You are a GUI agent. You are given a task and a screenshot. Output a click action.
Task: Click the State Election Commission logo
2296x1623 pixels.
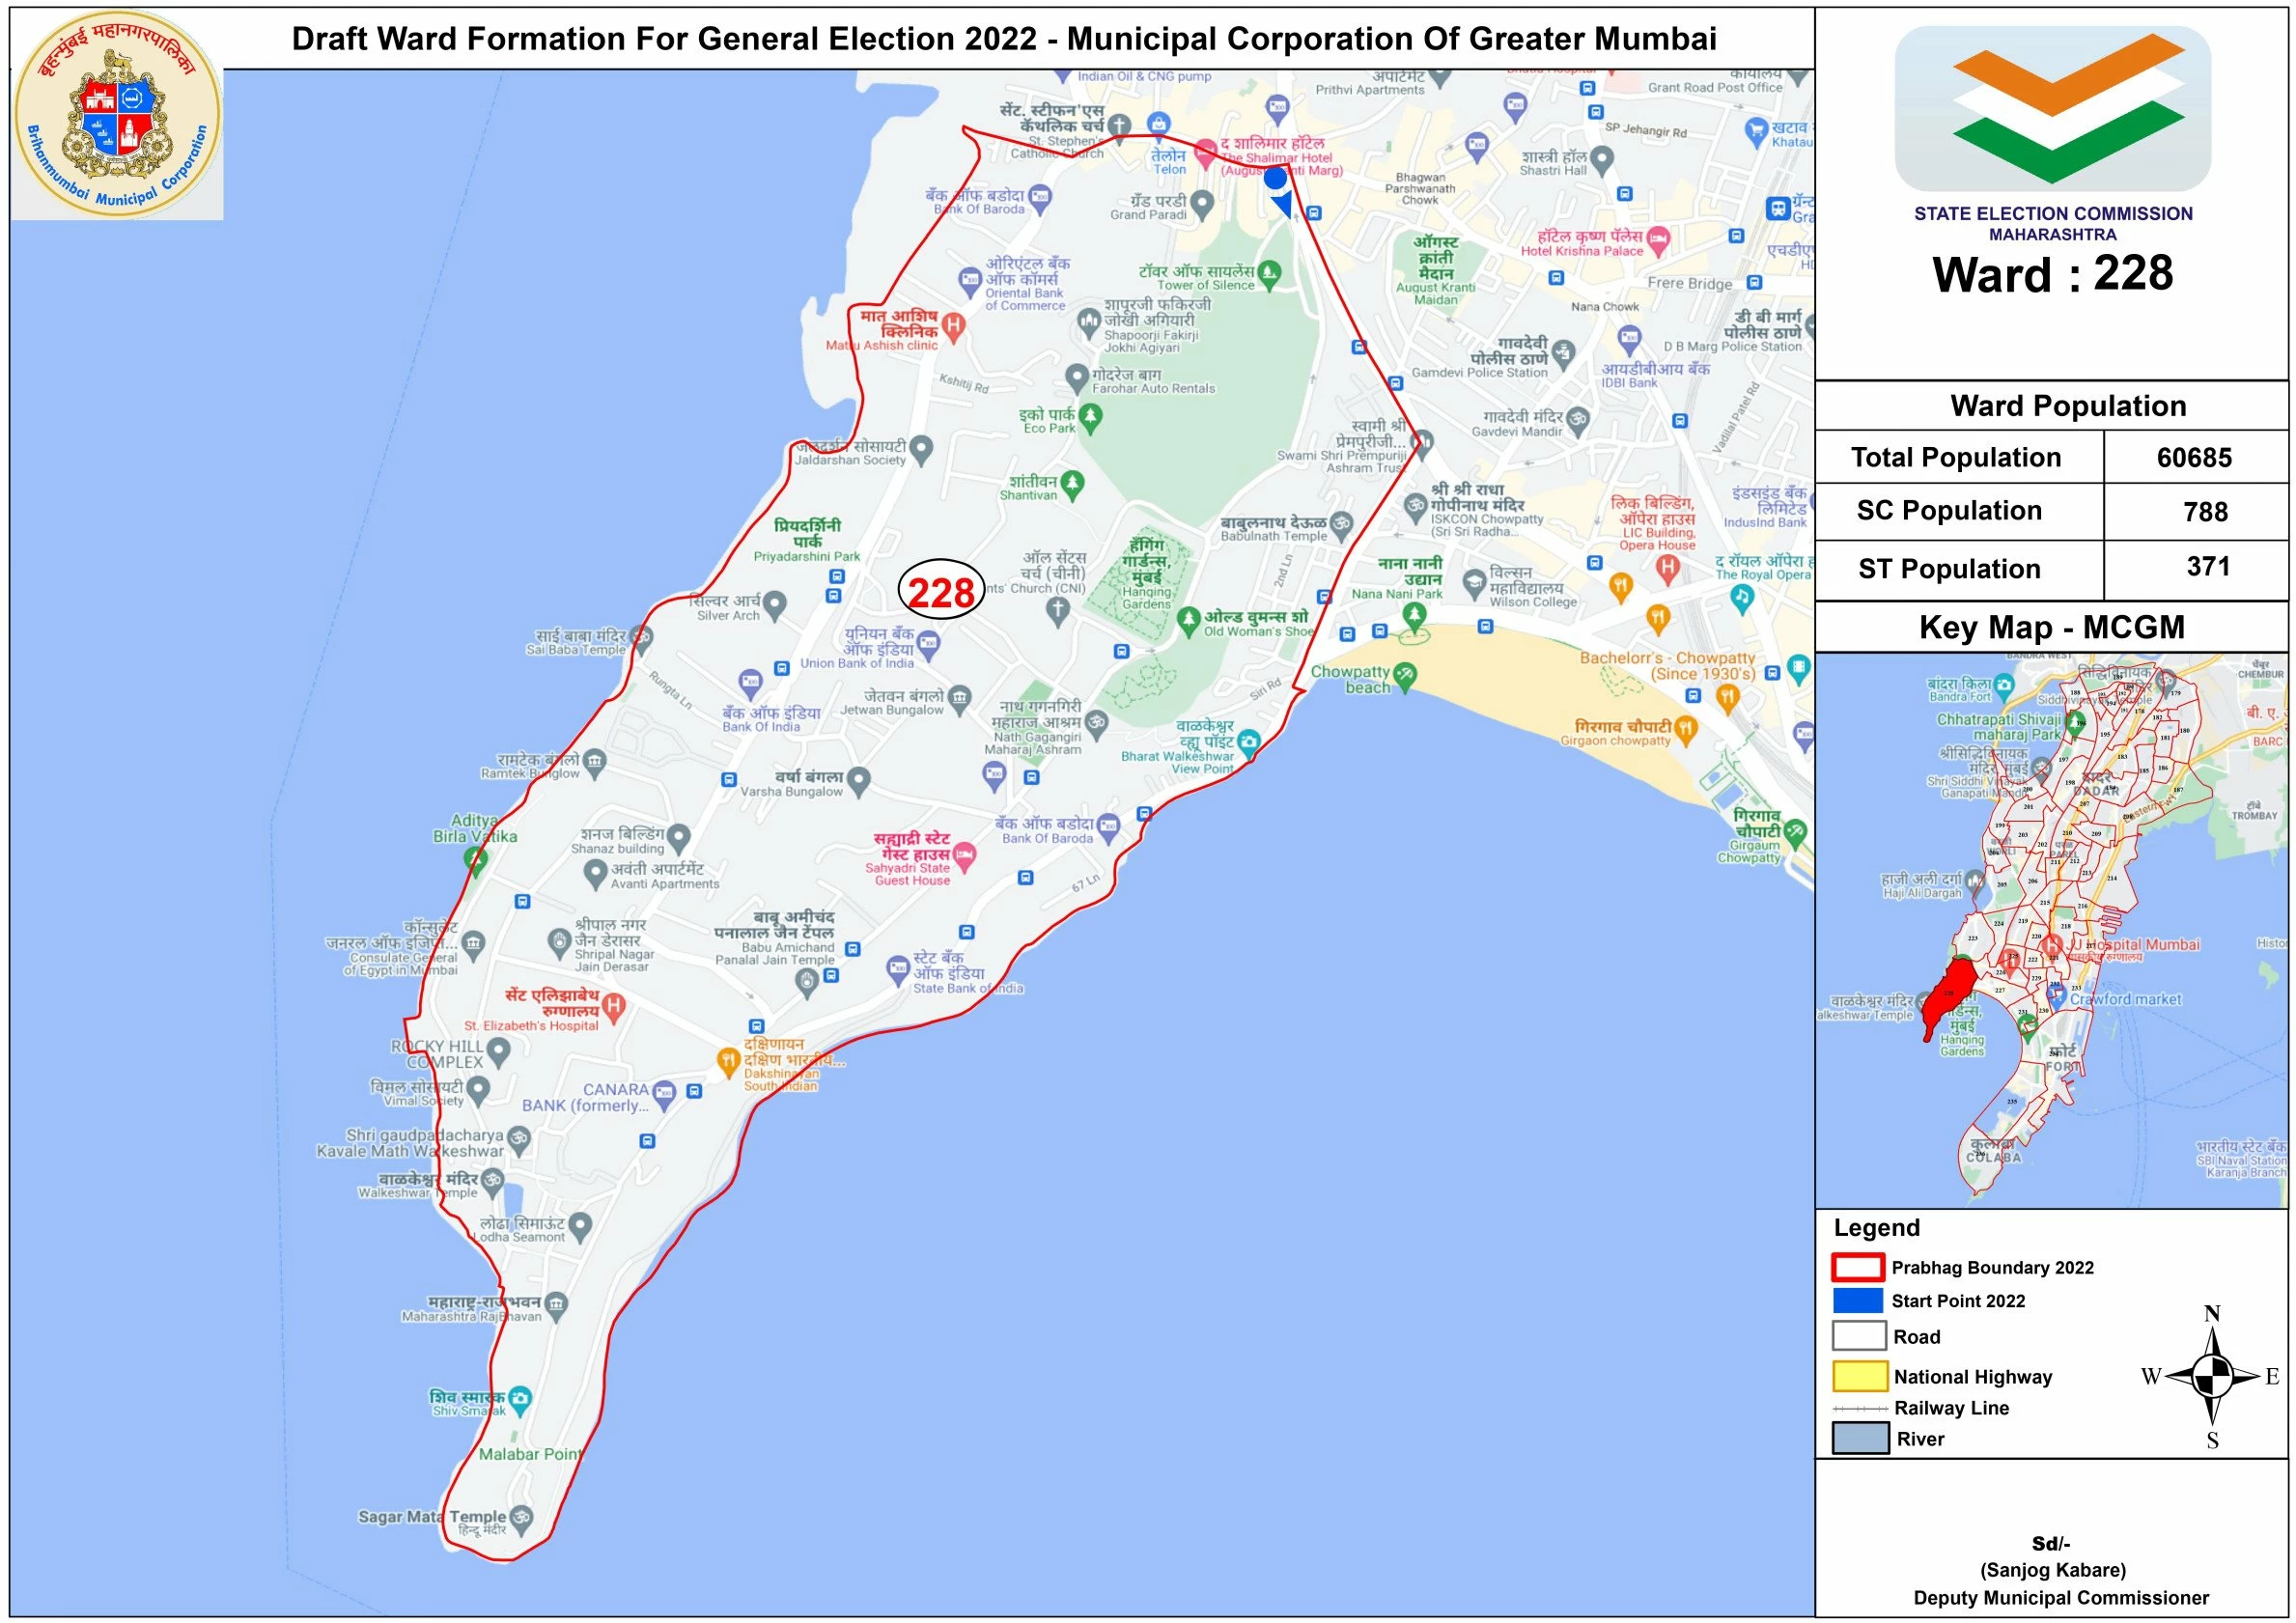(x=2052, y=108)
